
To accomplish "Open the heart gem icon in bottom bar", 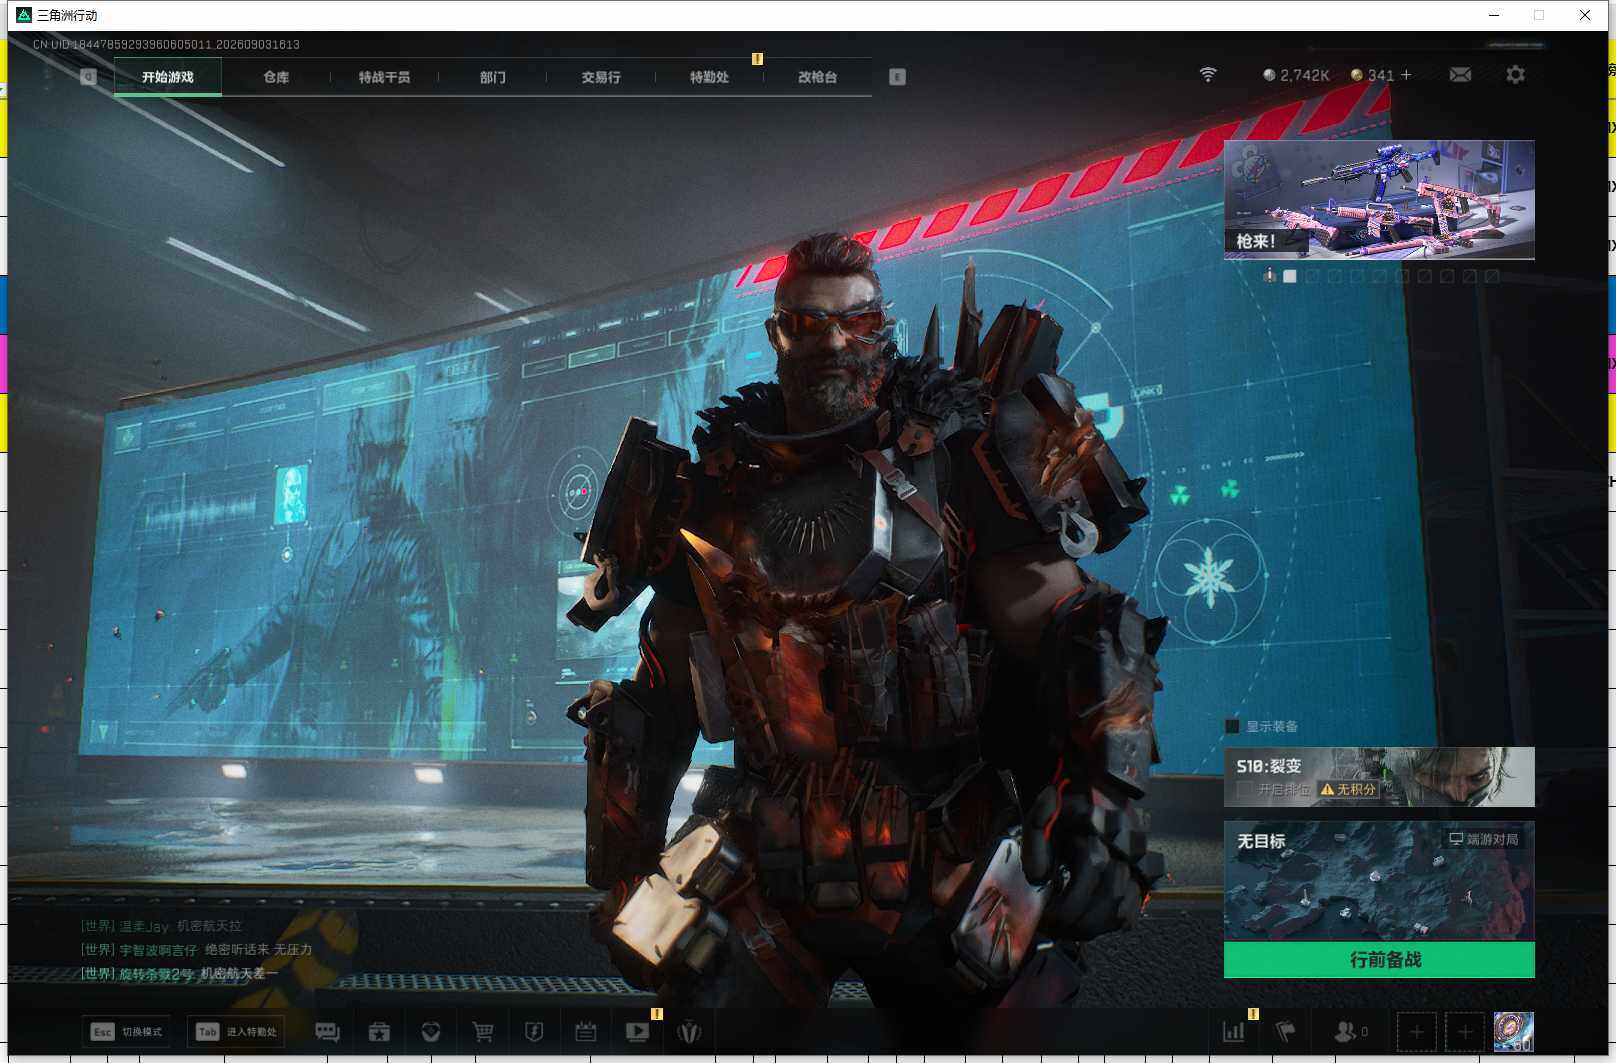I will click(431, 1032).
